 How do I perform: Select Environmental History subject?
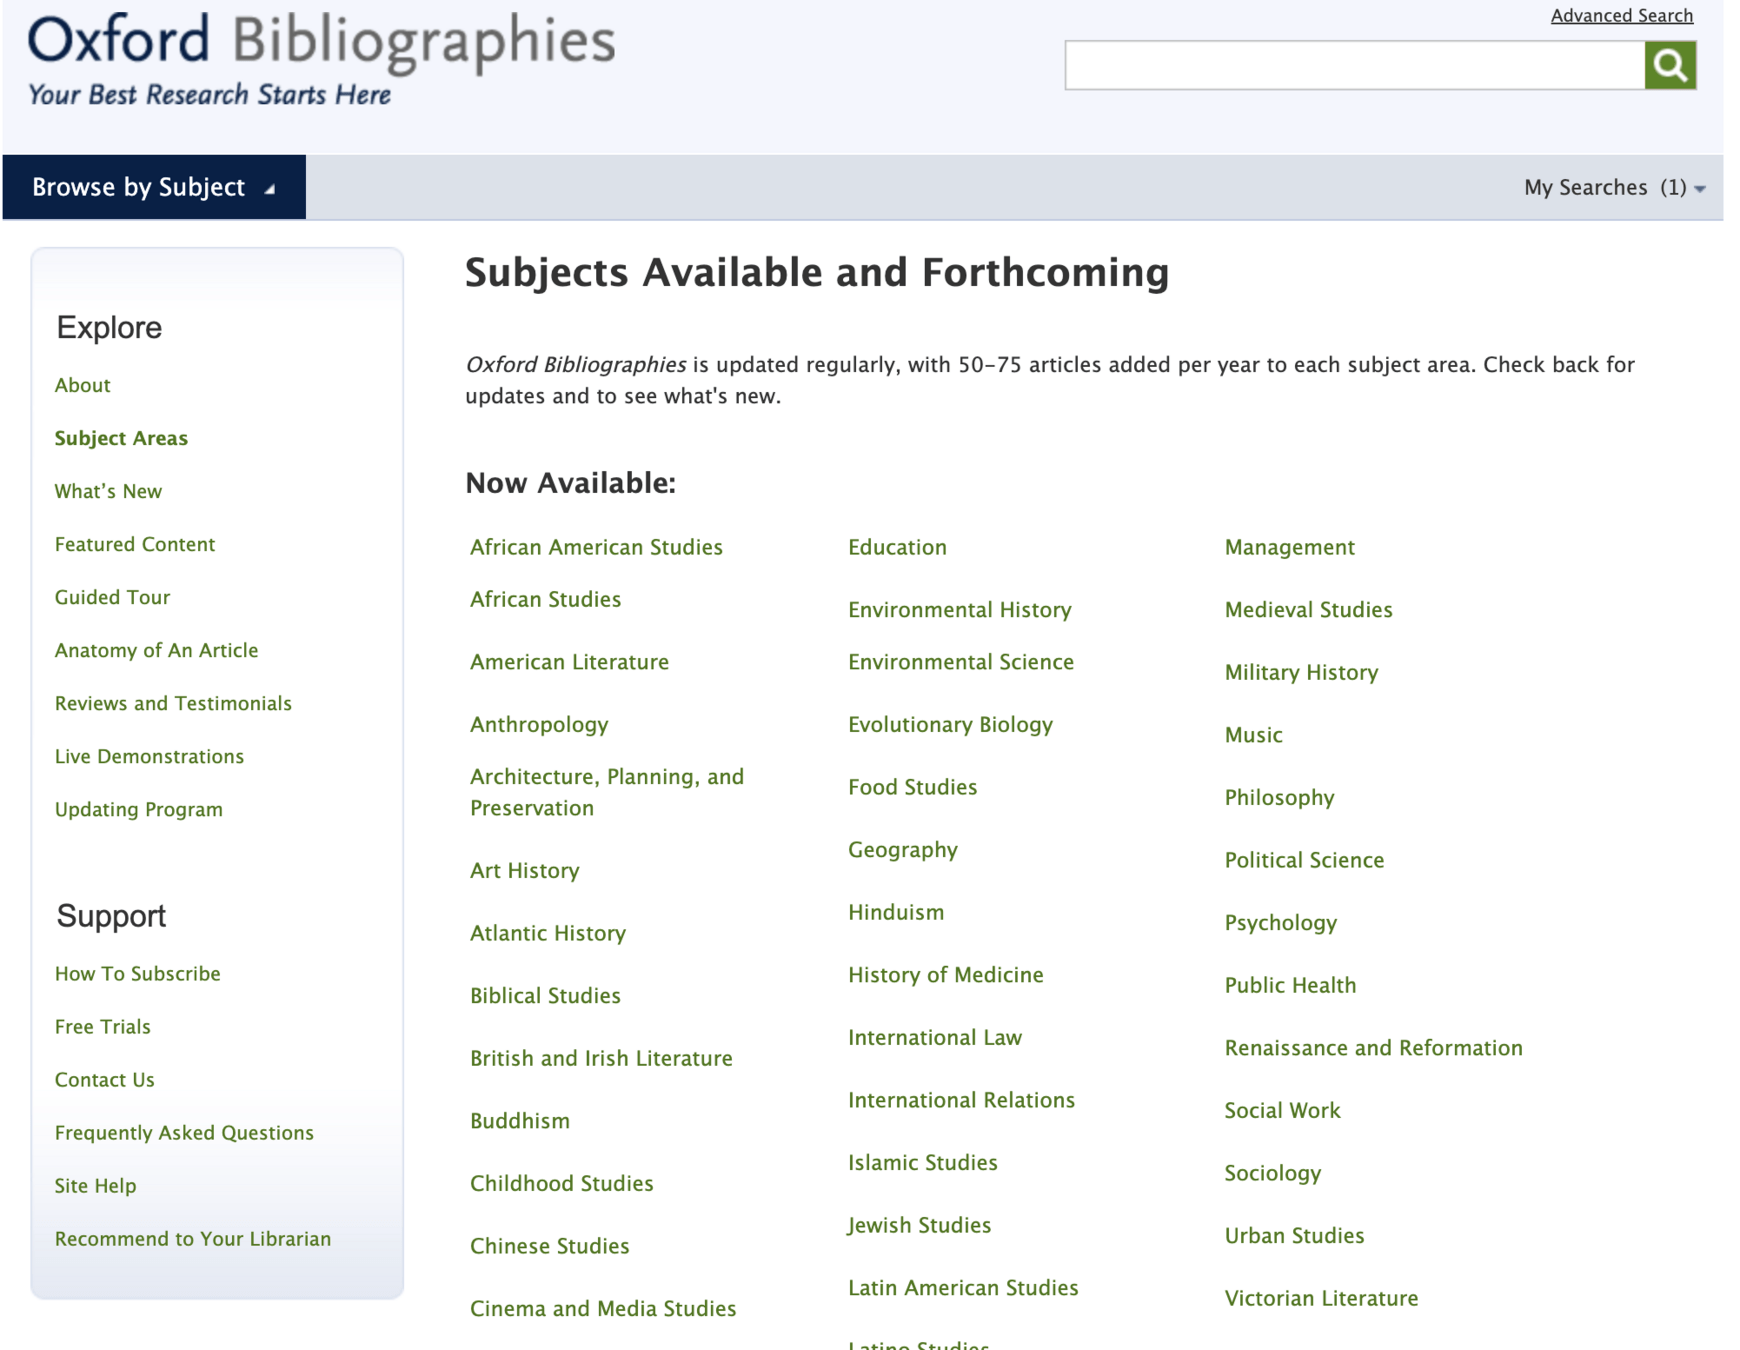pyautogui.click(x=959, y=610)
